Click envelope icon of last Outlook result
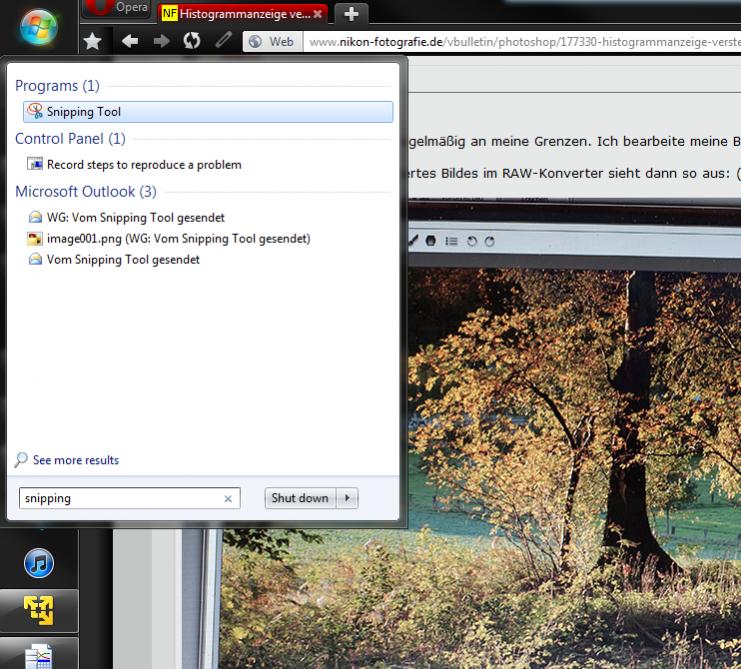This screenshot has height=669, width=741. 35,259
